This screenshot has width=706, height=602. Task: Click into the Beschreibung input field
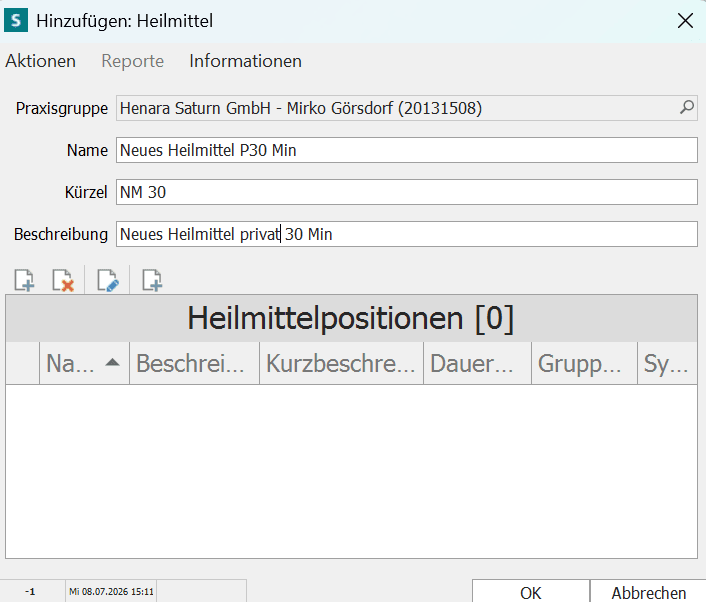pyautogui.click(x=407, y=234)
